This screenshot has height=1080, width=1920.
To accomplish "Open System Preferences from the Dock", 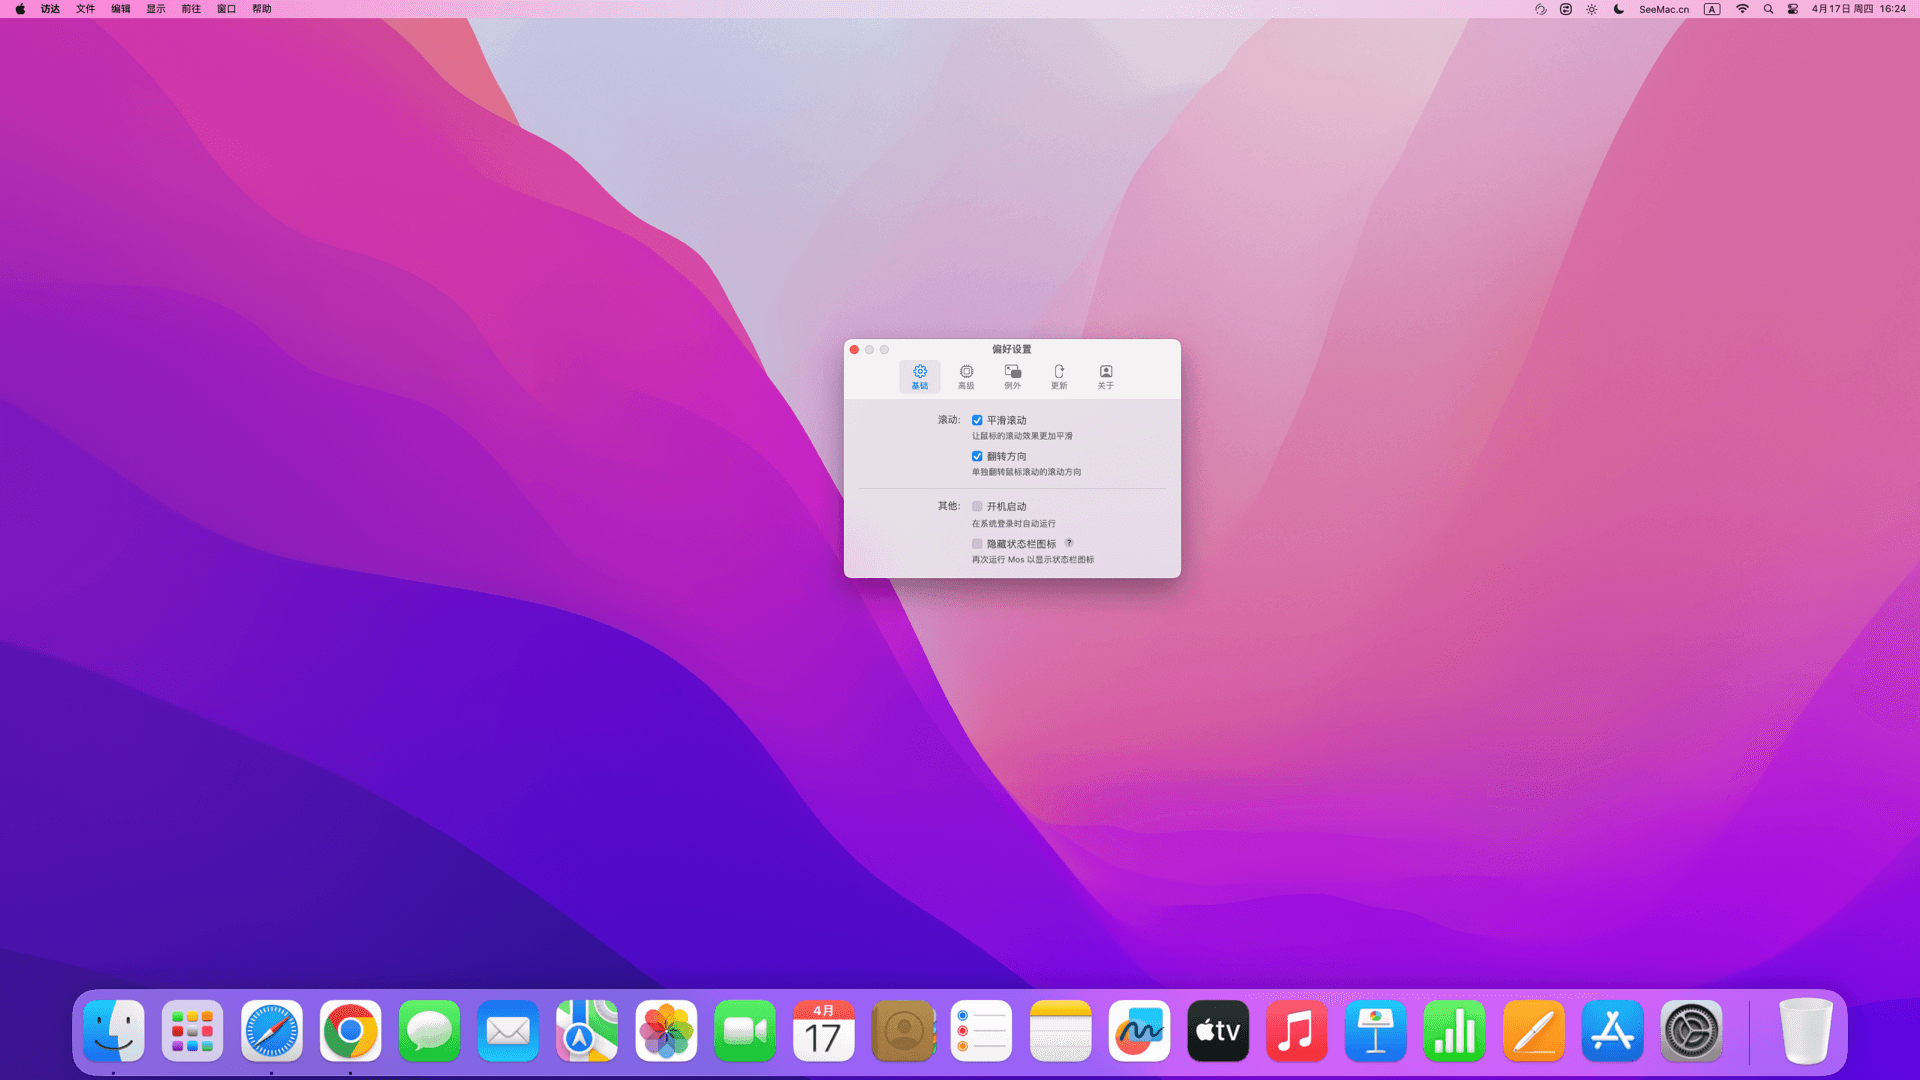I will [1691, 1031].
